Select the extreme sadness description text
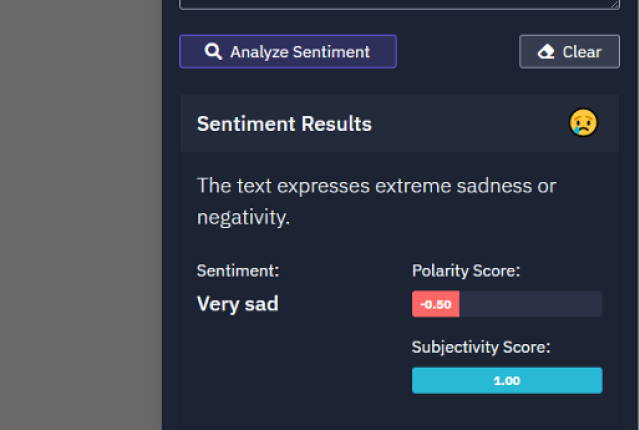 (376, 201)
